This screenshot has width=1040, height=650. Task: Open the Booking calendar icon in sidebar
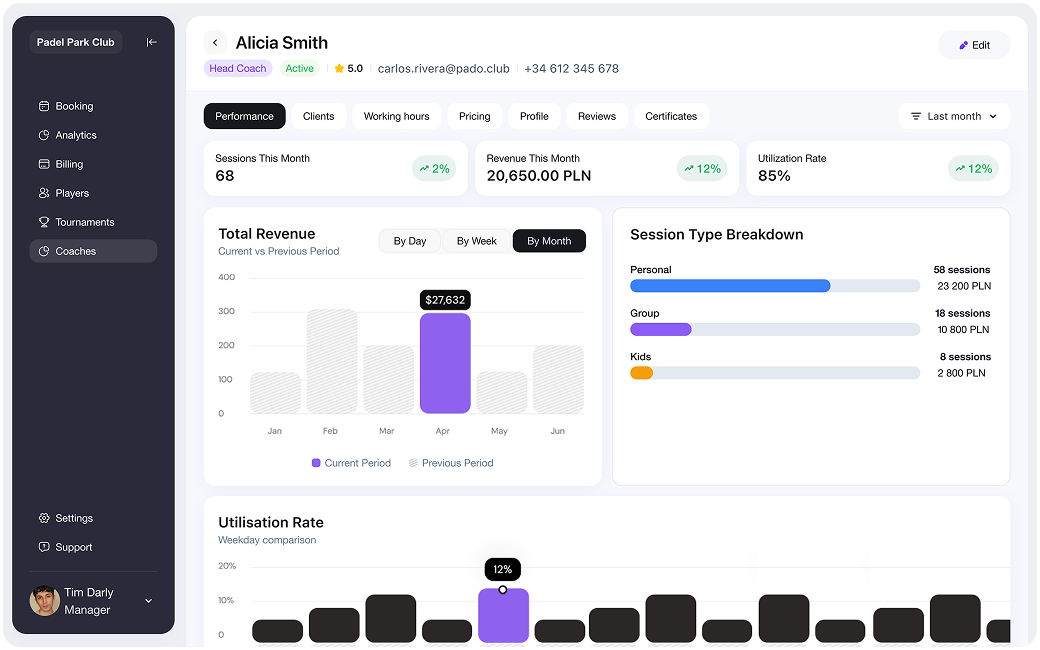tap(44, 106)
